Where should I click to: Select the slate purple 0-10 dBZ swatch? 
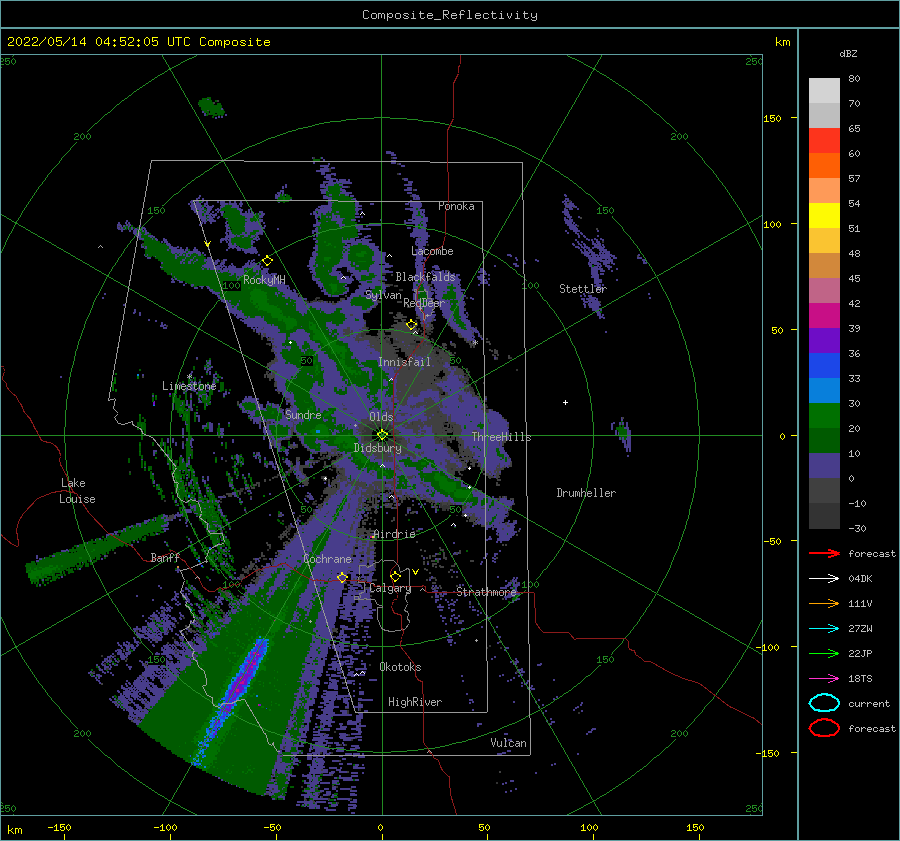coord(824,465)
